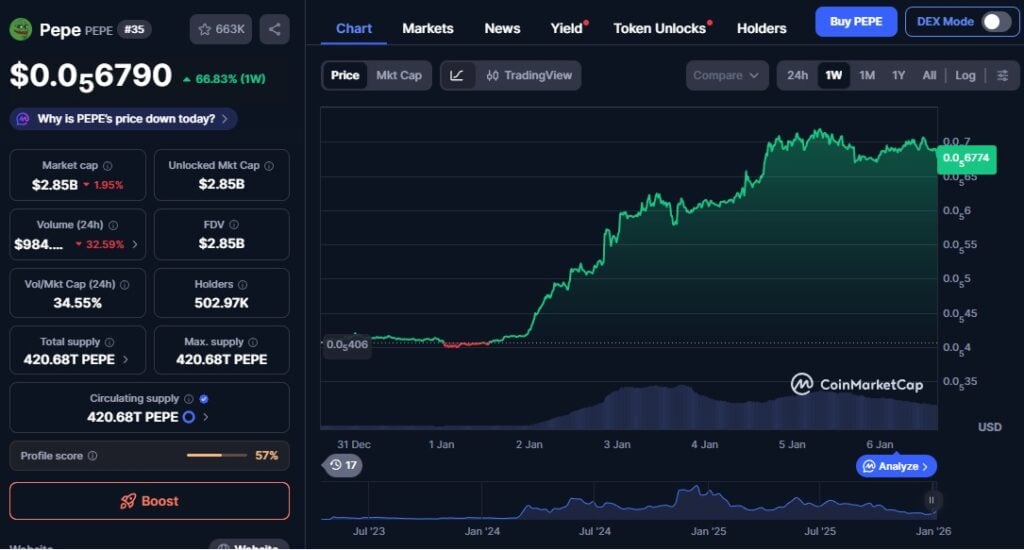Viewport: 1024px width, 550px height.
Task: Open the Token Unlocks tab
Action: coord(659,28)
